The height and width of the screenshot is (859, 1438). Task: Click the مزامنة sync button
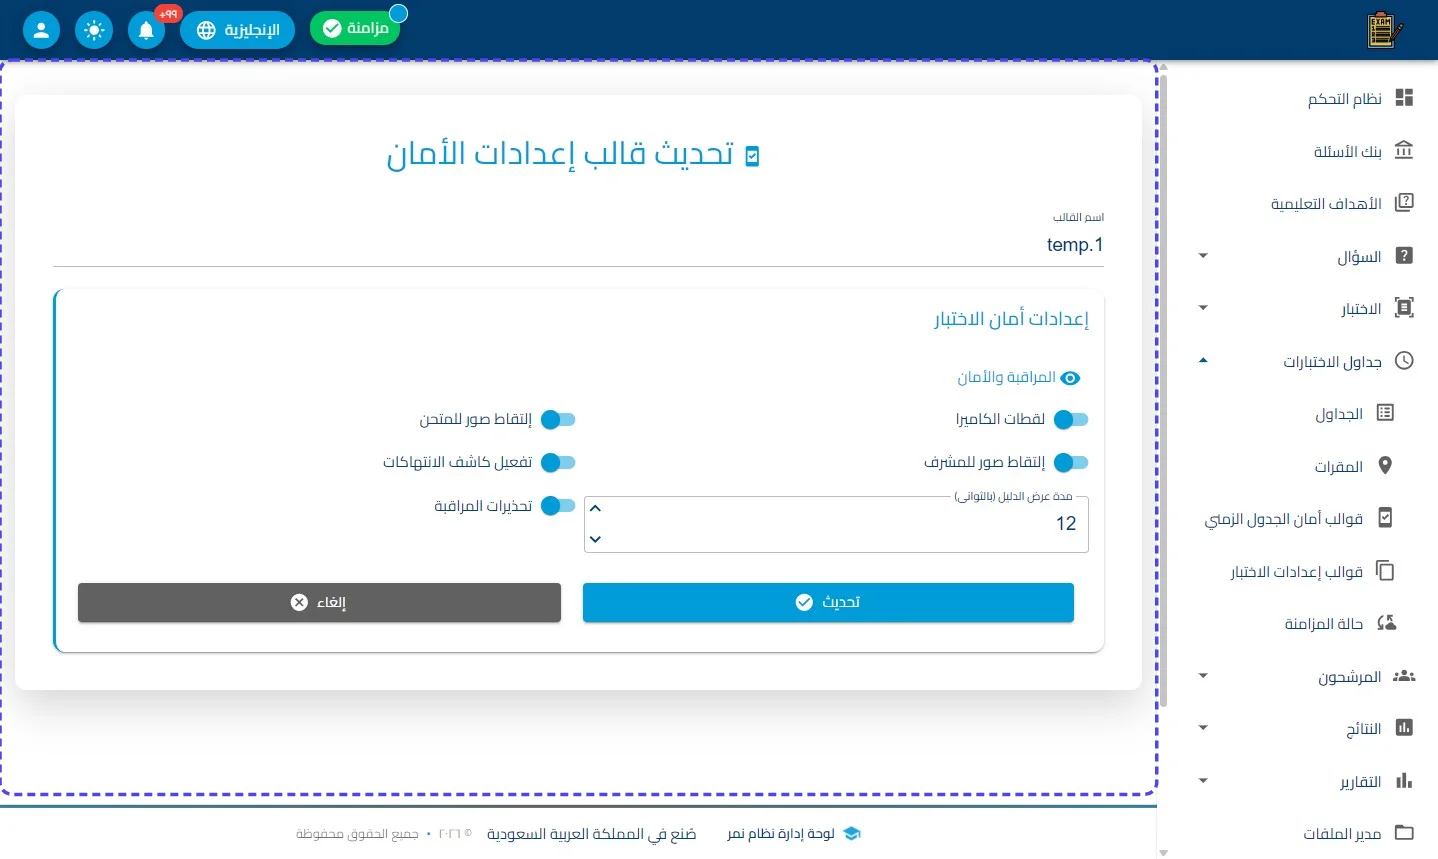click(355, 28)
